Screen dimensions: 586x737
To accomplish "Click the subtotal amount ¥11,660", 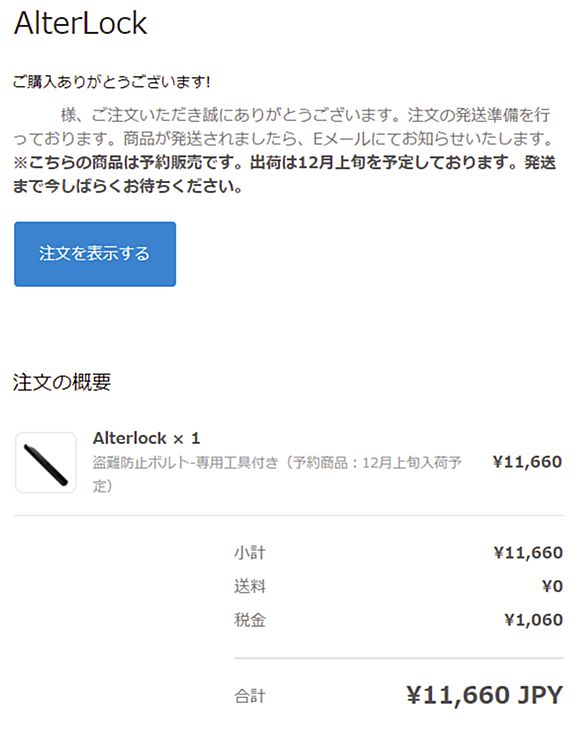I will (x=528, y=553).
